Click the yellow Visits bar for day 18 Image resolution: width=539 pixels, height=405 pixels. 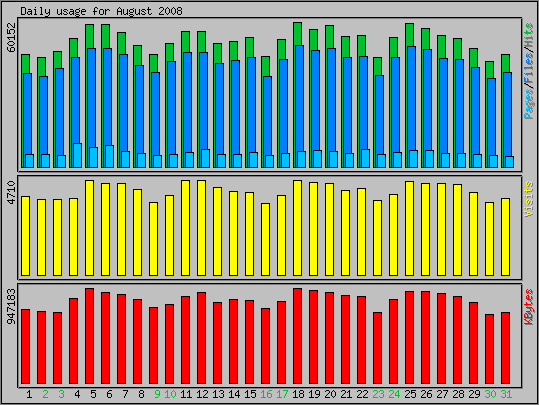click(297, 228)
